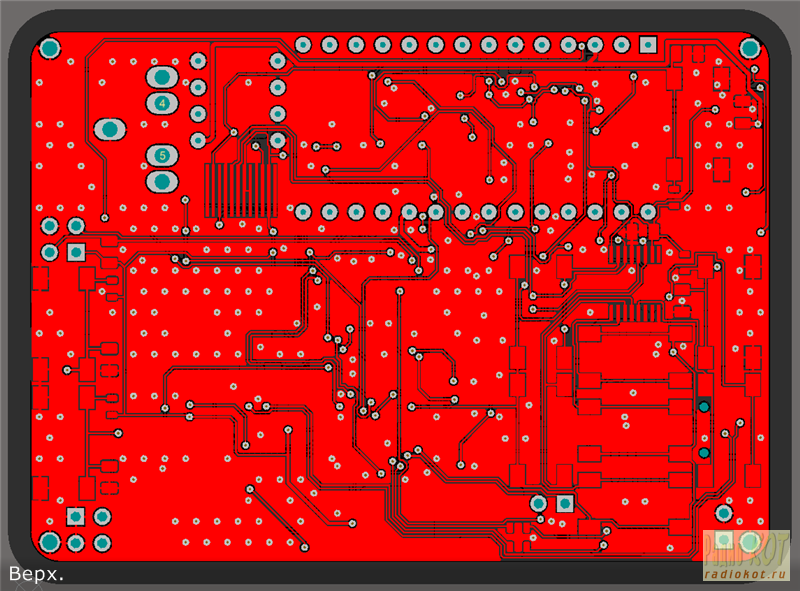Select the bottom-left corner mounting hole
Screen dimensions: 800x591
point(49,542)
